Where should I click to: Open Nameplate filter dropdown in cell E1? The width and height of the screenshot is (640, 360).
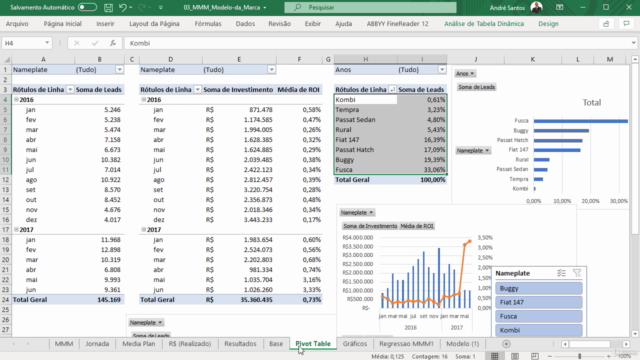tap(271, 70)
